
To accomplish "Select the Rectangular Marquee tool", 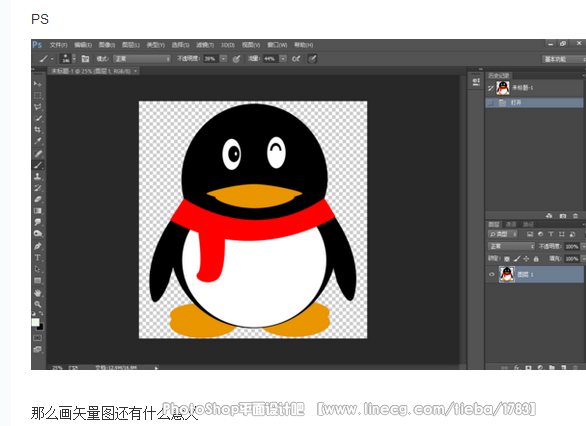I will pos(37,95).
